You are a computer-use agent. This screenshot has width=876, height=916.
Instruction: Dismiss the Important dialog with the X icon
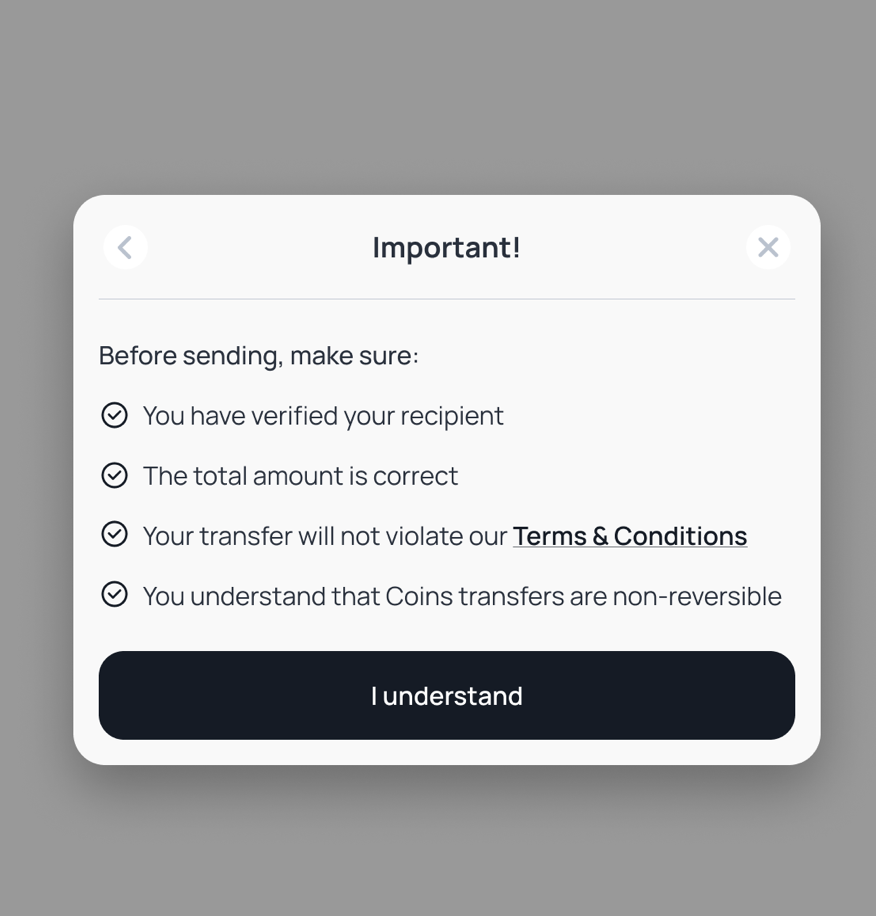pos(768,248)
